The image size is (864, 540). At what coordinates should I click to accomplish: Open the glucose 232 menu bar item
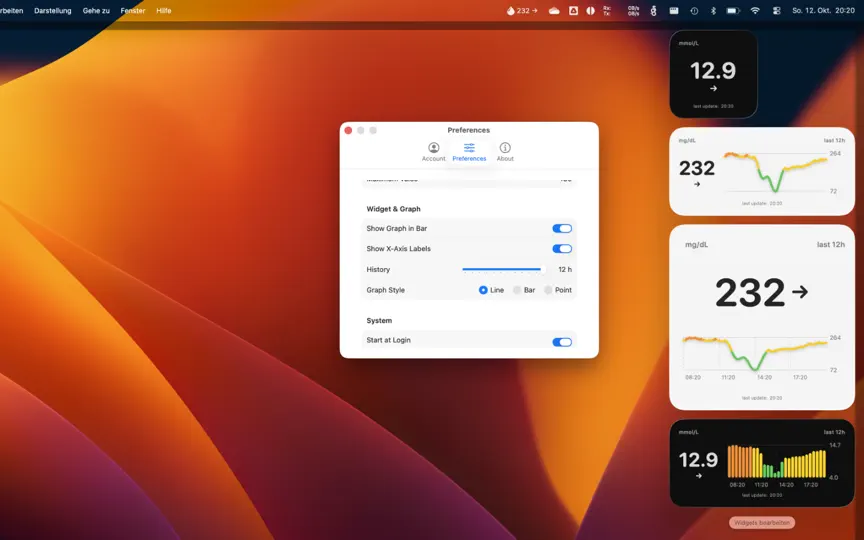[x=522, y=10]
